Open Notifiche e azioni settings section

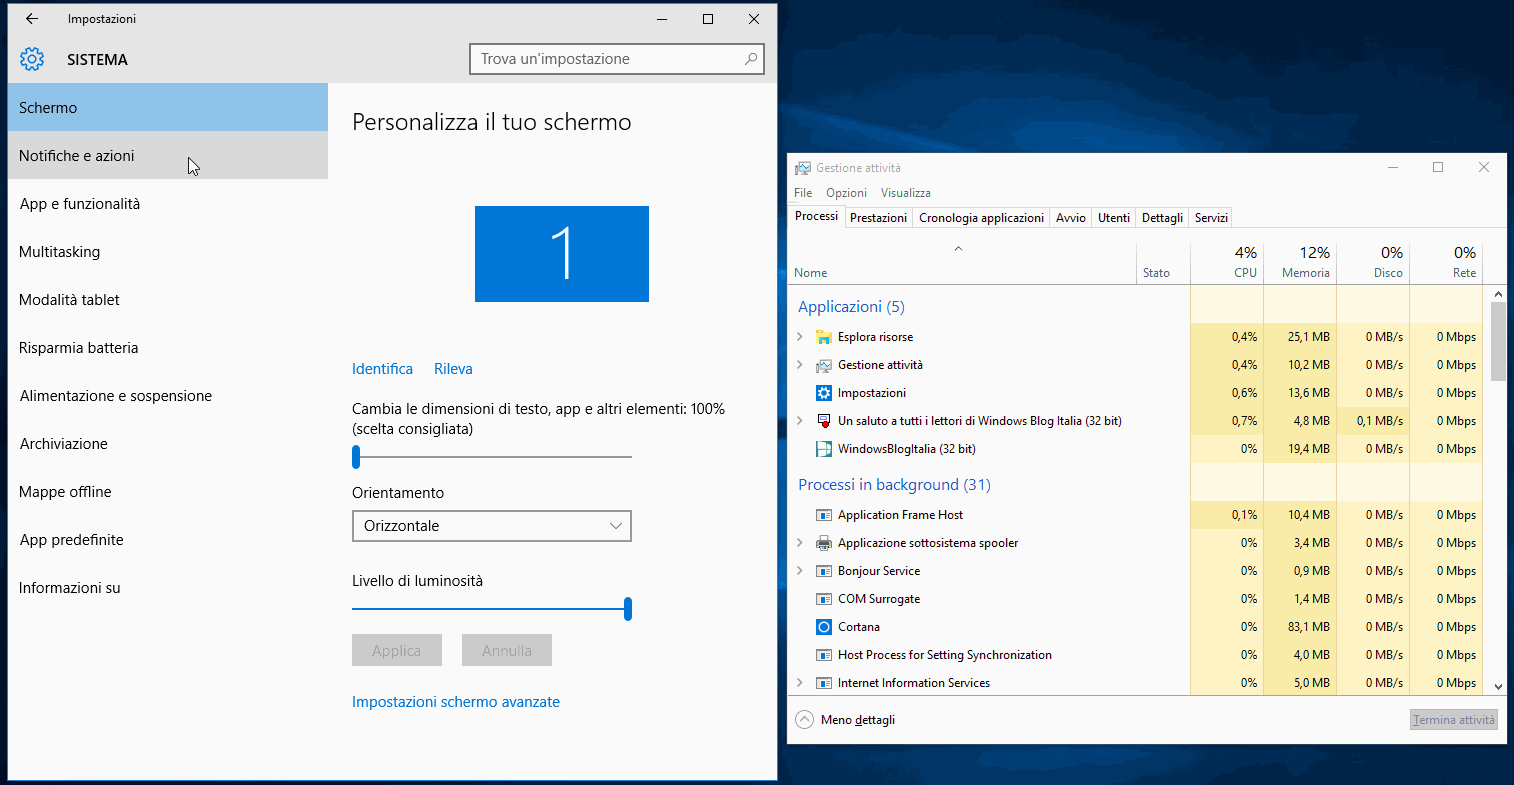[168, 155]
